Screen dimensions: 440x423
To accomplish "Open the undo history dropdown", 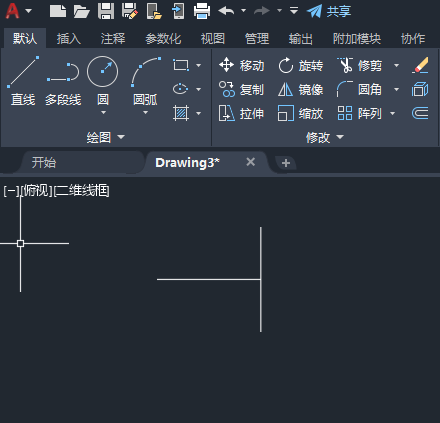I will click(243, 11).
